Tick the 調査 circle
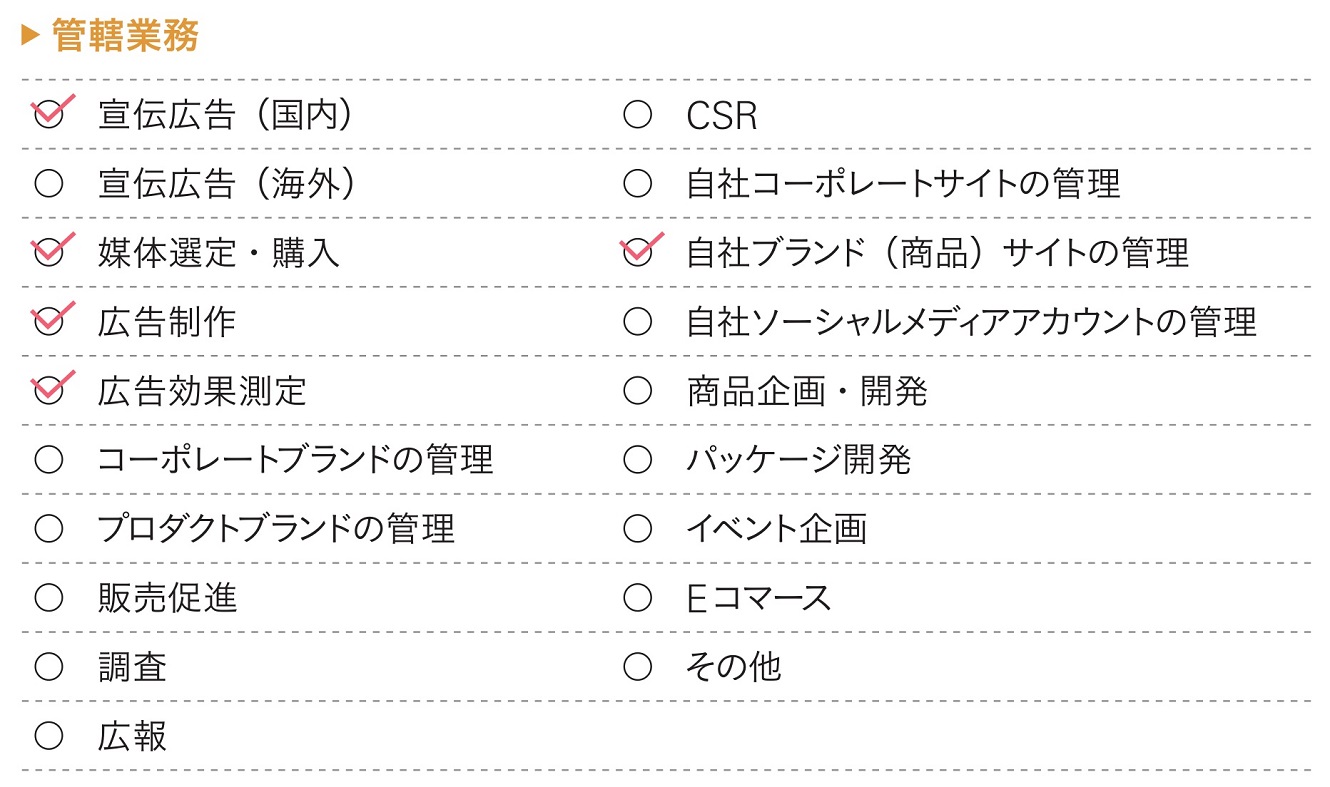This screenshot has width=1330, height=787. click(48, 667)
